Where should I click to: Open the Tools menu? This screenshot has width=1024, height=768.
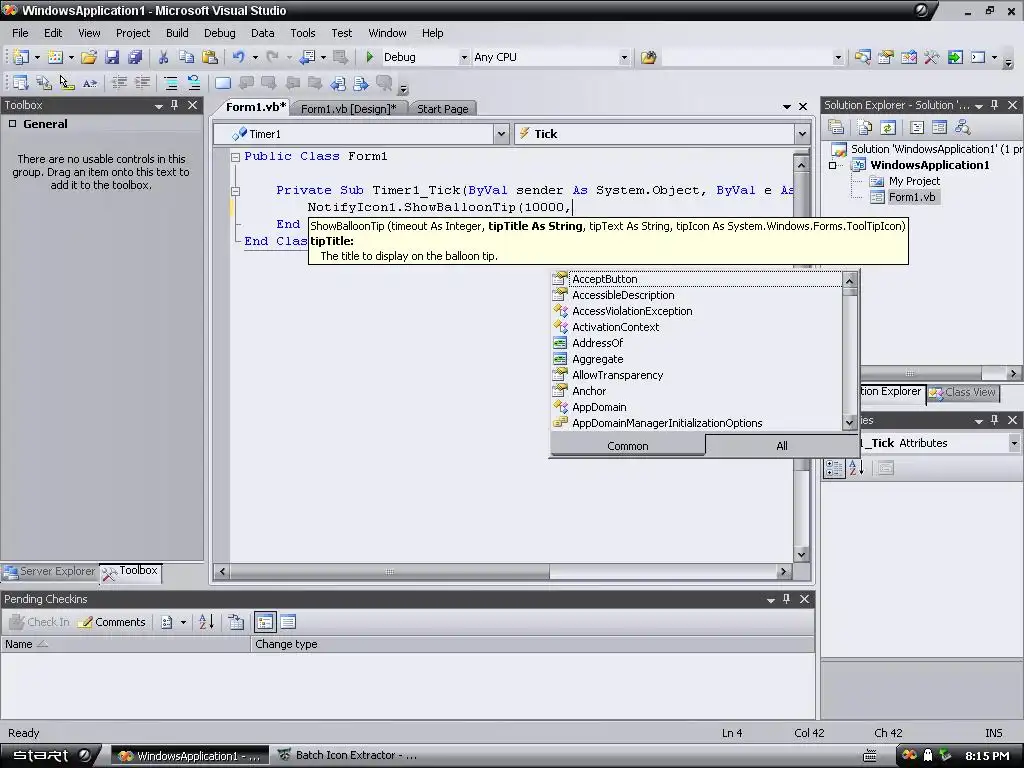pos(302,33)
